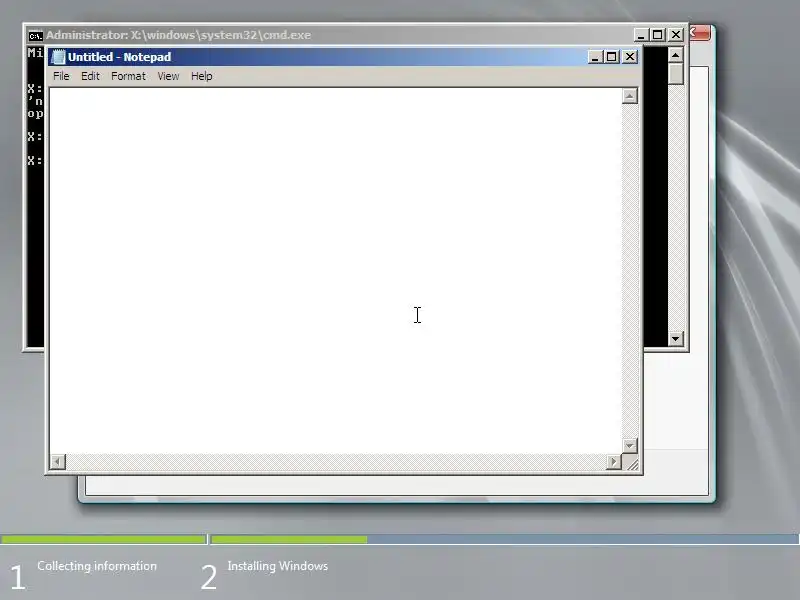Open the Edit menu in Notepad
This screenshot has height=600, width=800.
(x=90, y=76)
